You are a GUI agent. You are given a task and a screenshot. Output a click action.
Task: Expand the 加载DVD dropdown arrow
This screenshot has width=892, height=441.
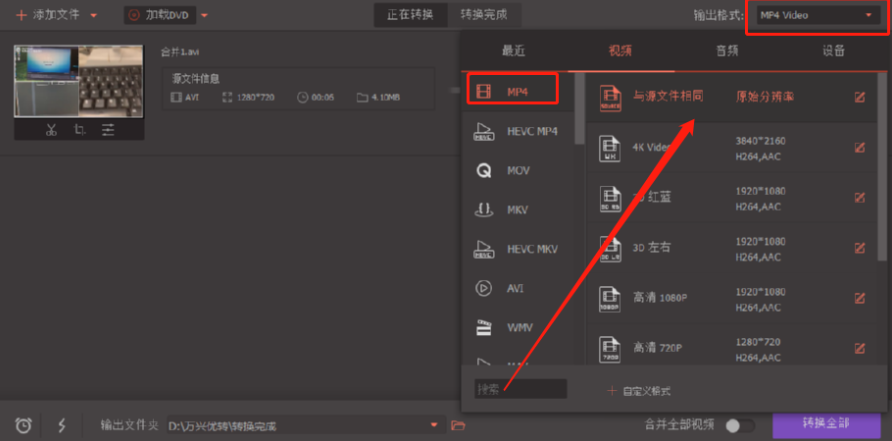click(x=205, y=16)
